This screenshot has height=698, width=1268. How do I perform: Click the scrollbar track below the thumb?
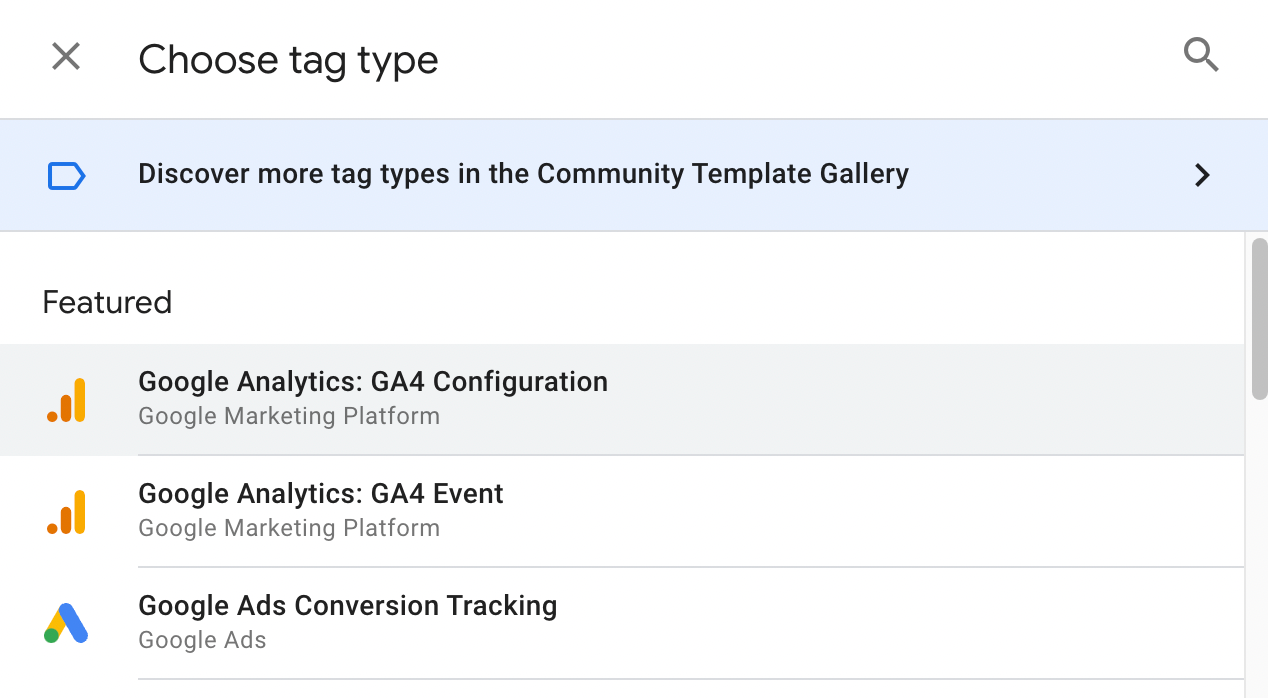(1259, 550)
